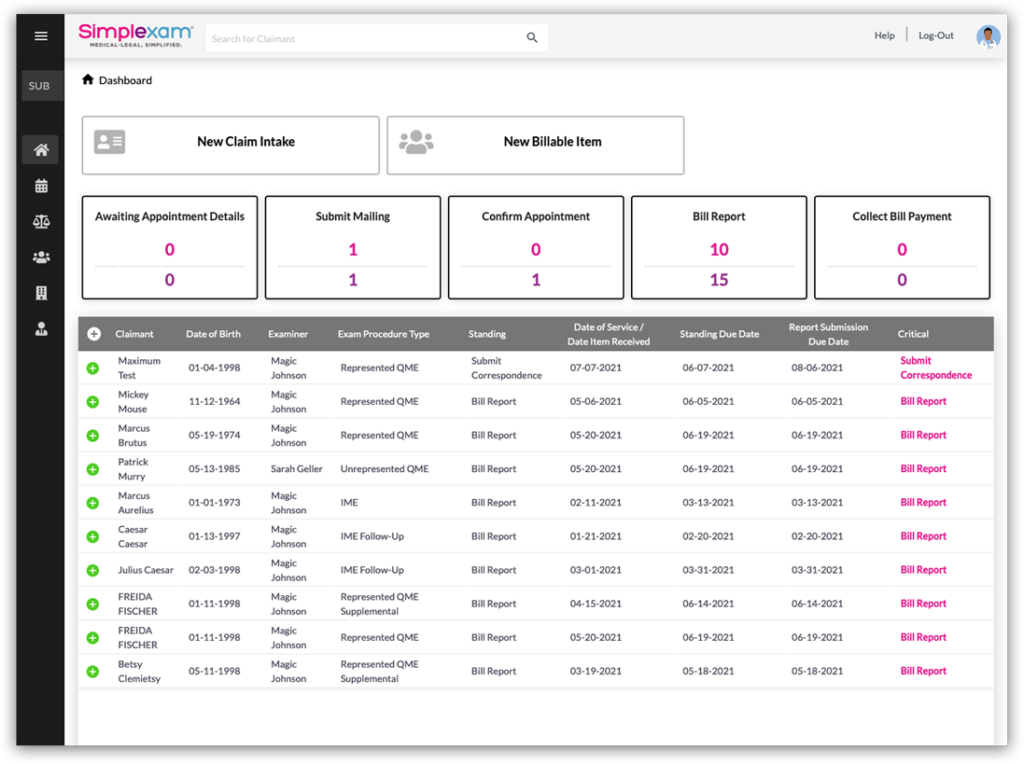The height and width of the screenshot is (764, 1024).
Task: Expand the Caesar Caesar row
Action: tap(93, 537)
